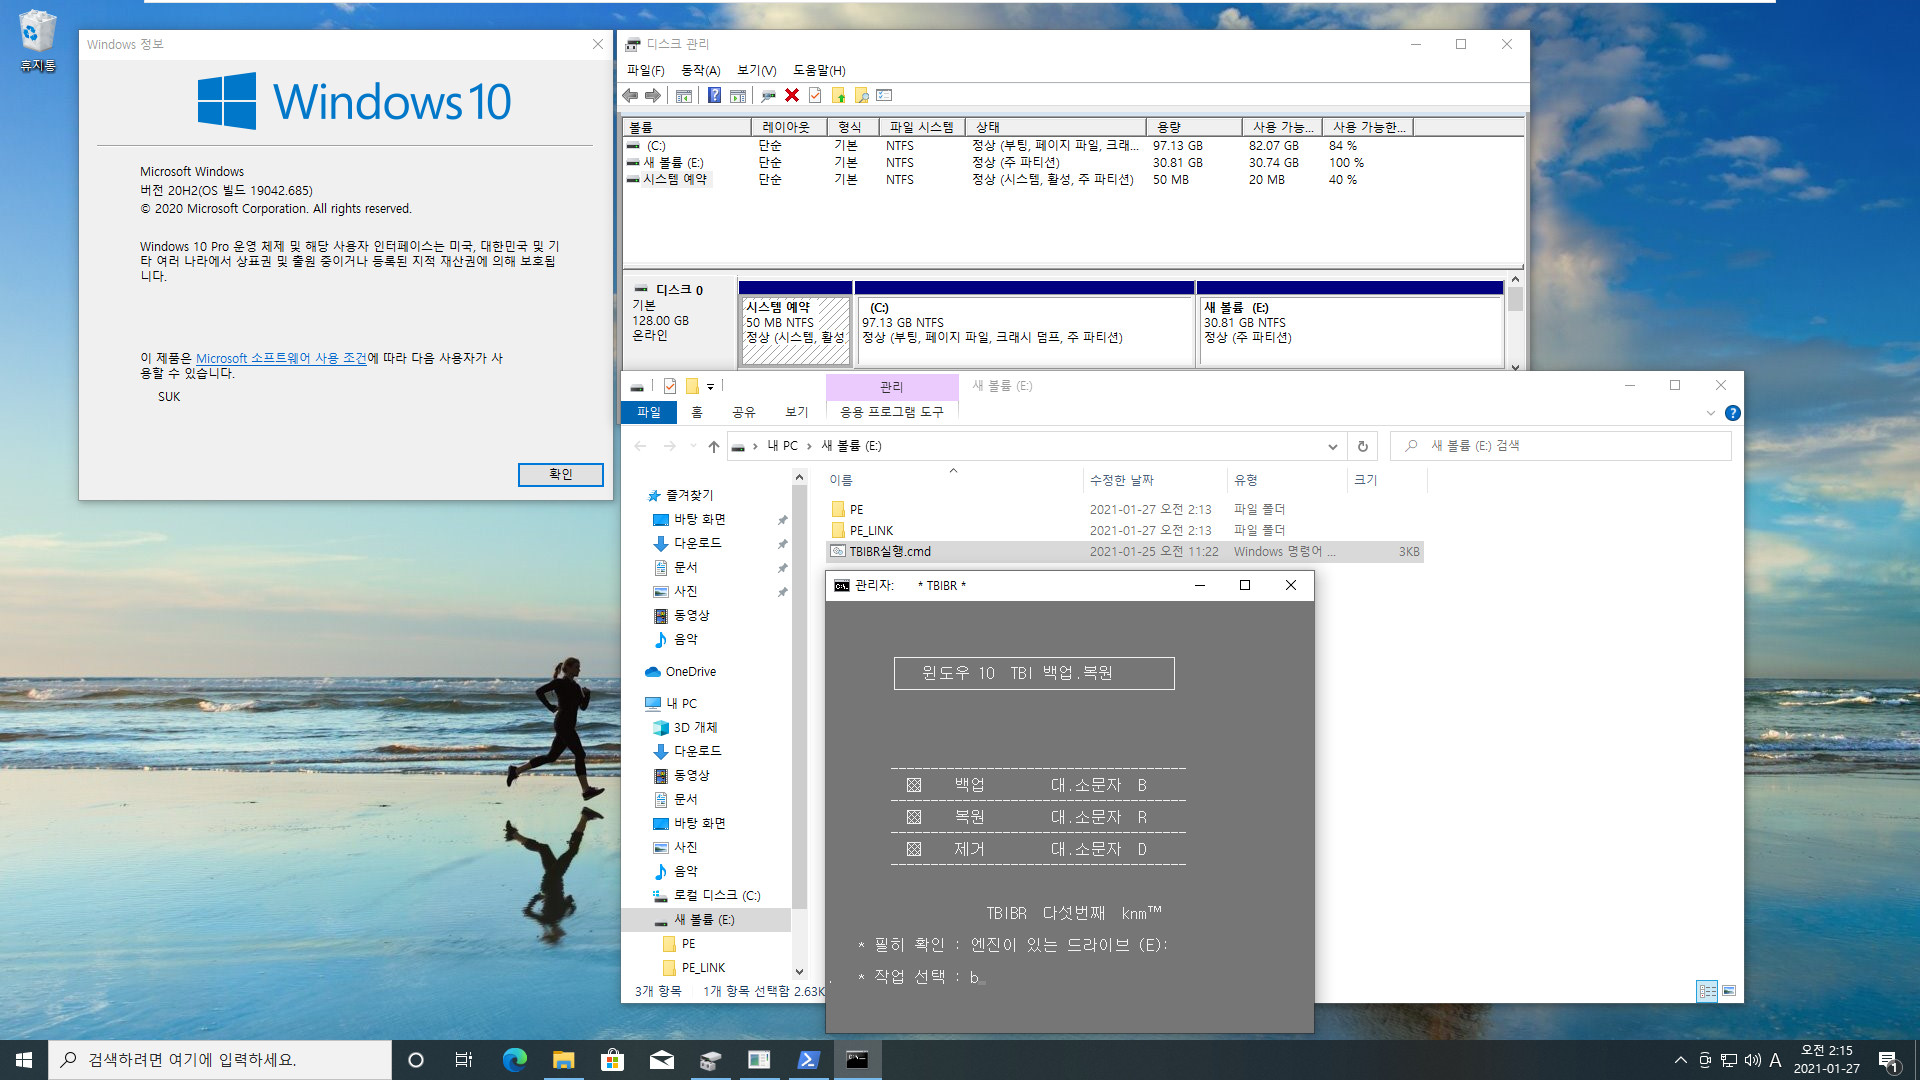Select the 시스템 예약 volume row in Disk Management
The width and height of the screenshot is (1920, 1080).
pos(1072,179)
